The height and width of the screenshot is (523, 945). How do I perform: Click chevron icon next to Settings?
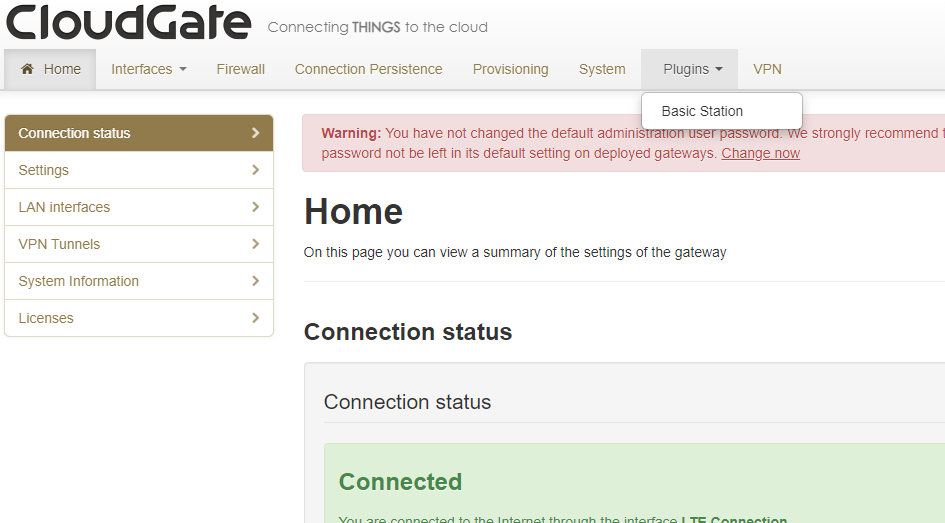pyautogui.click(x=256, y=170)
